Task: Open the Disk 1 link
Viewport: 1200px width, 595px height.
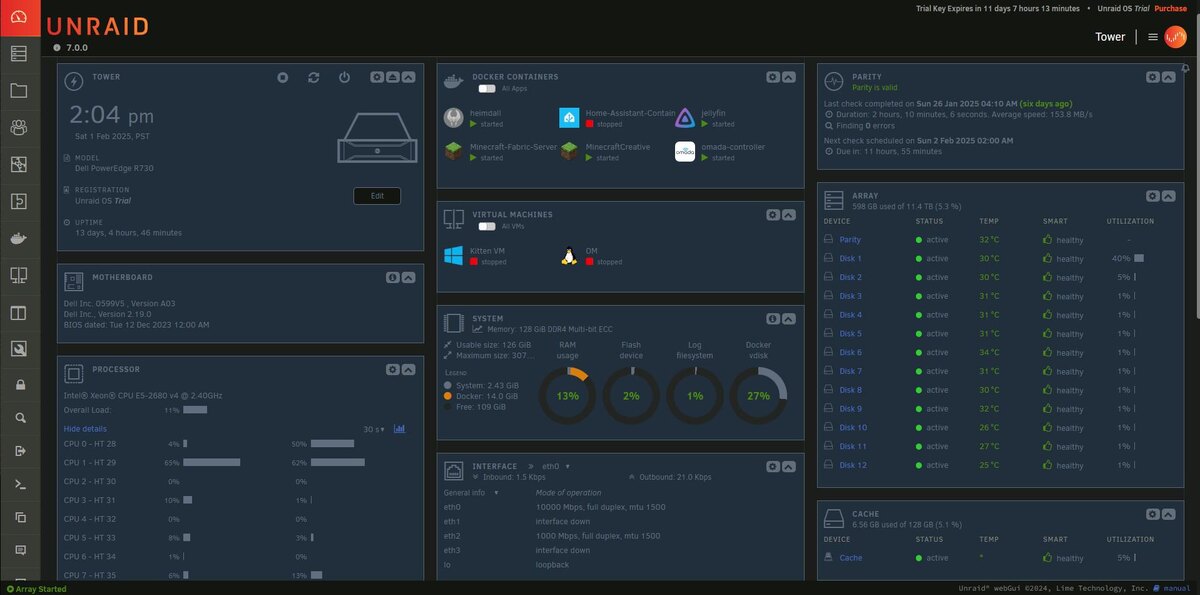Action: coord(850,259)
